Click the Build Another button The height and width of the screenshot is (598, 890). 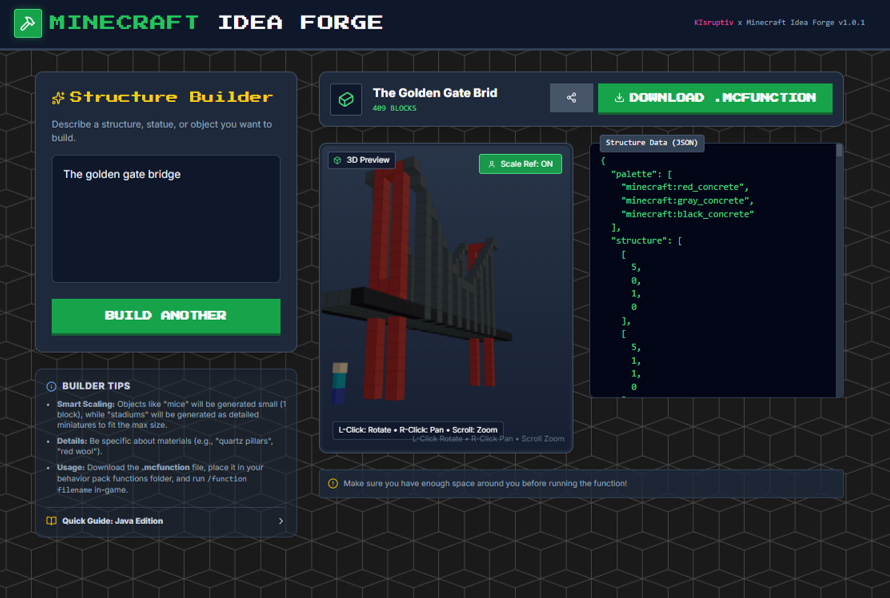166,315
